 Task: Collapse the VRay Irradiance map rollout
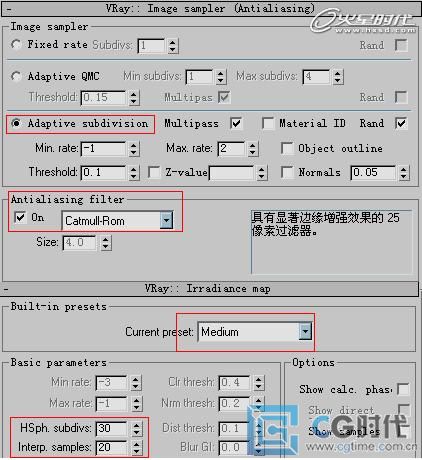(6, 289)
